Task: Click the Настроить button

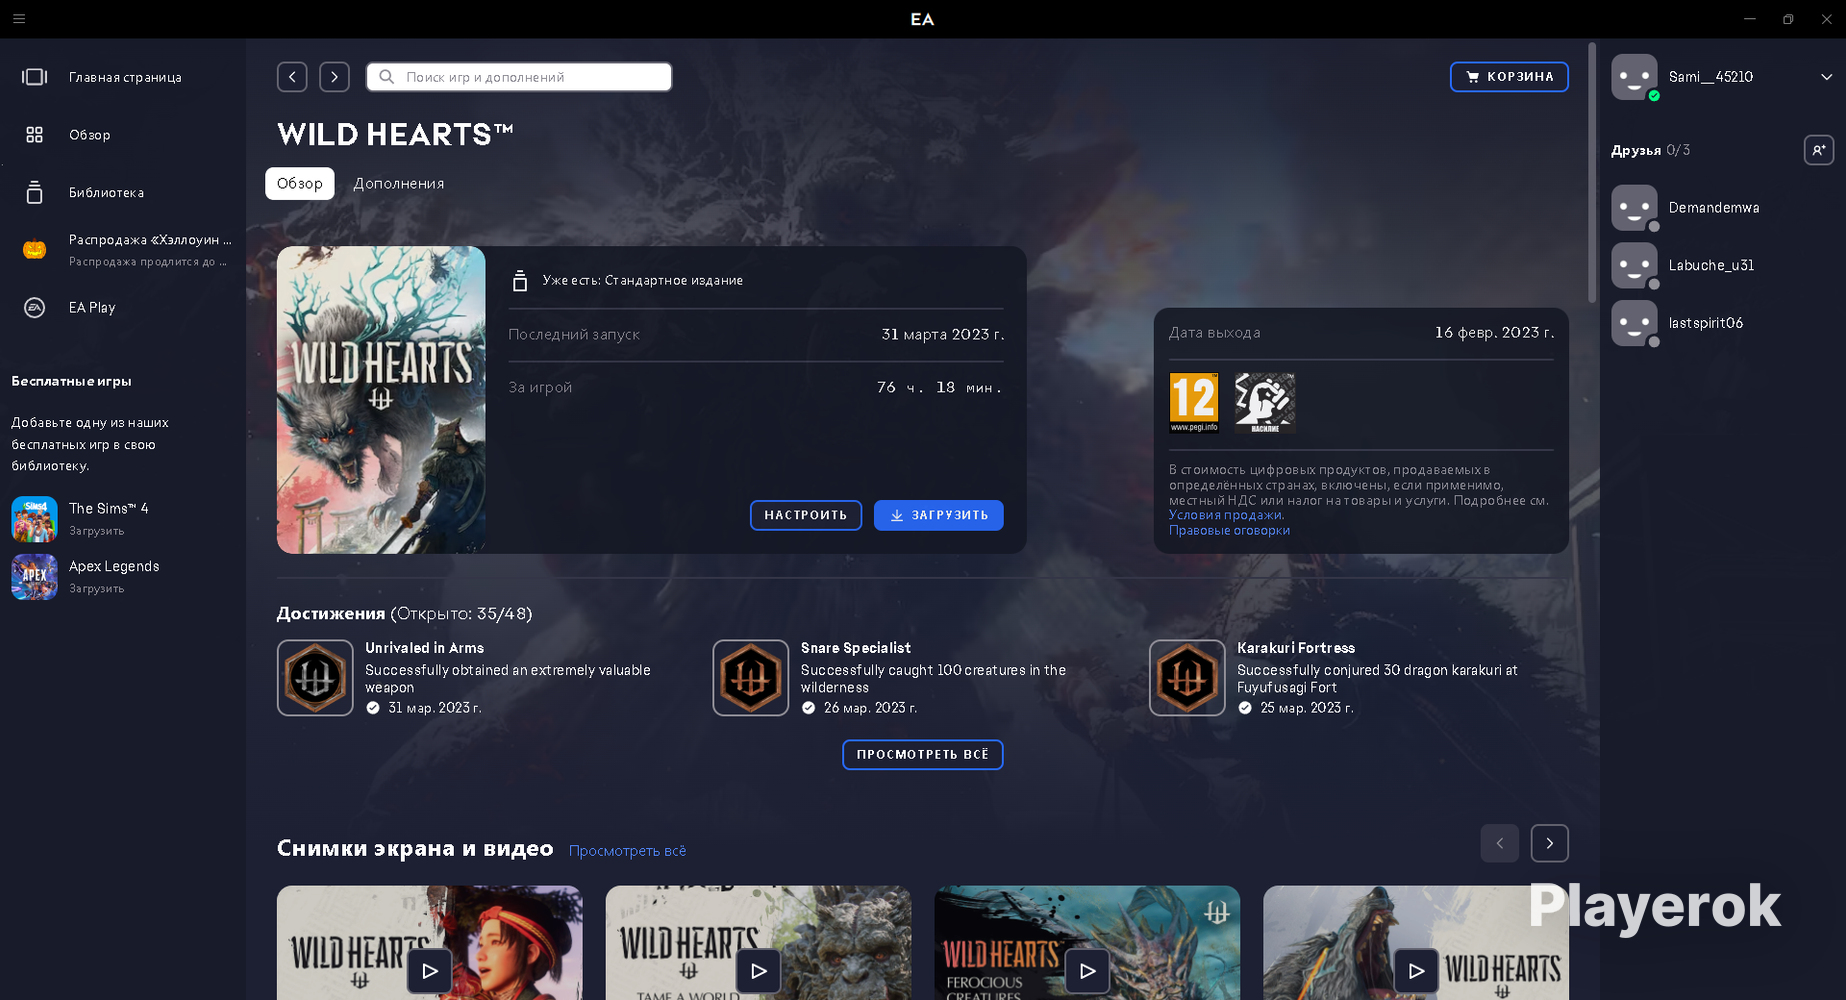Action: (805, 515)
